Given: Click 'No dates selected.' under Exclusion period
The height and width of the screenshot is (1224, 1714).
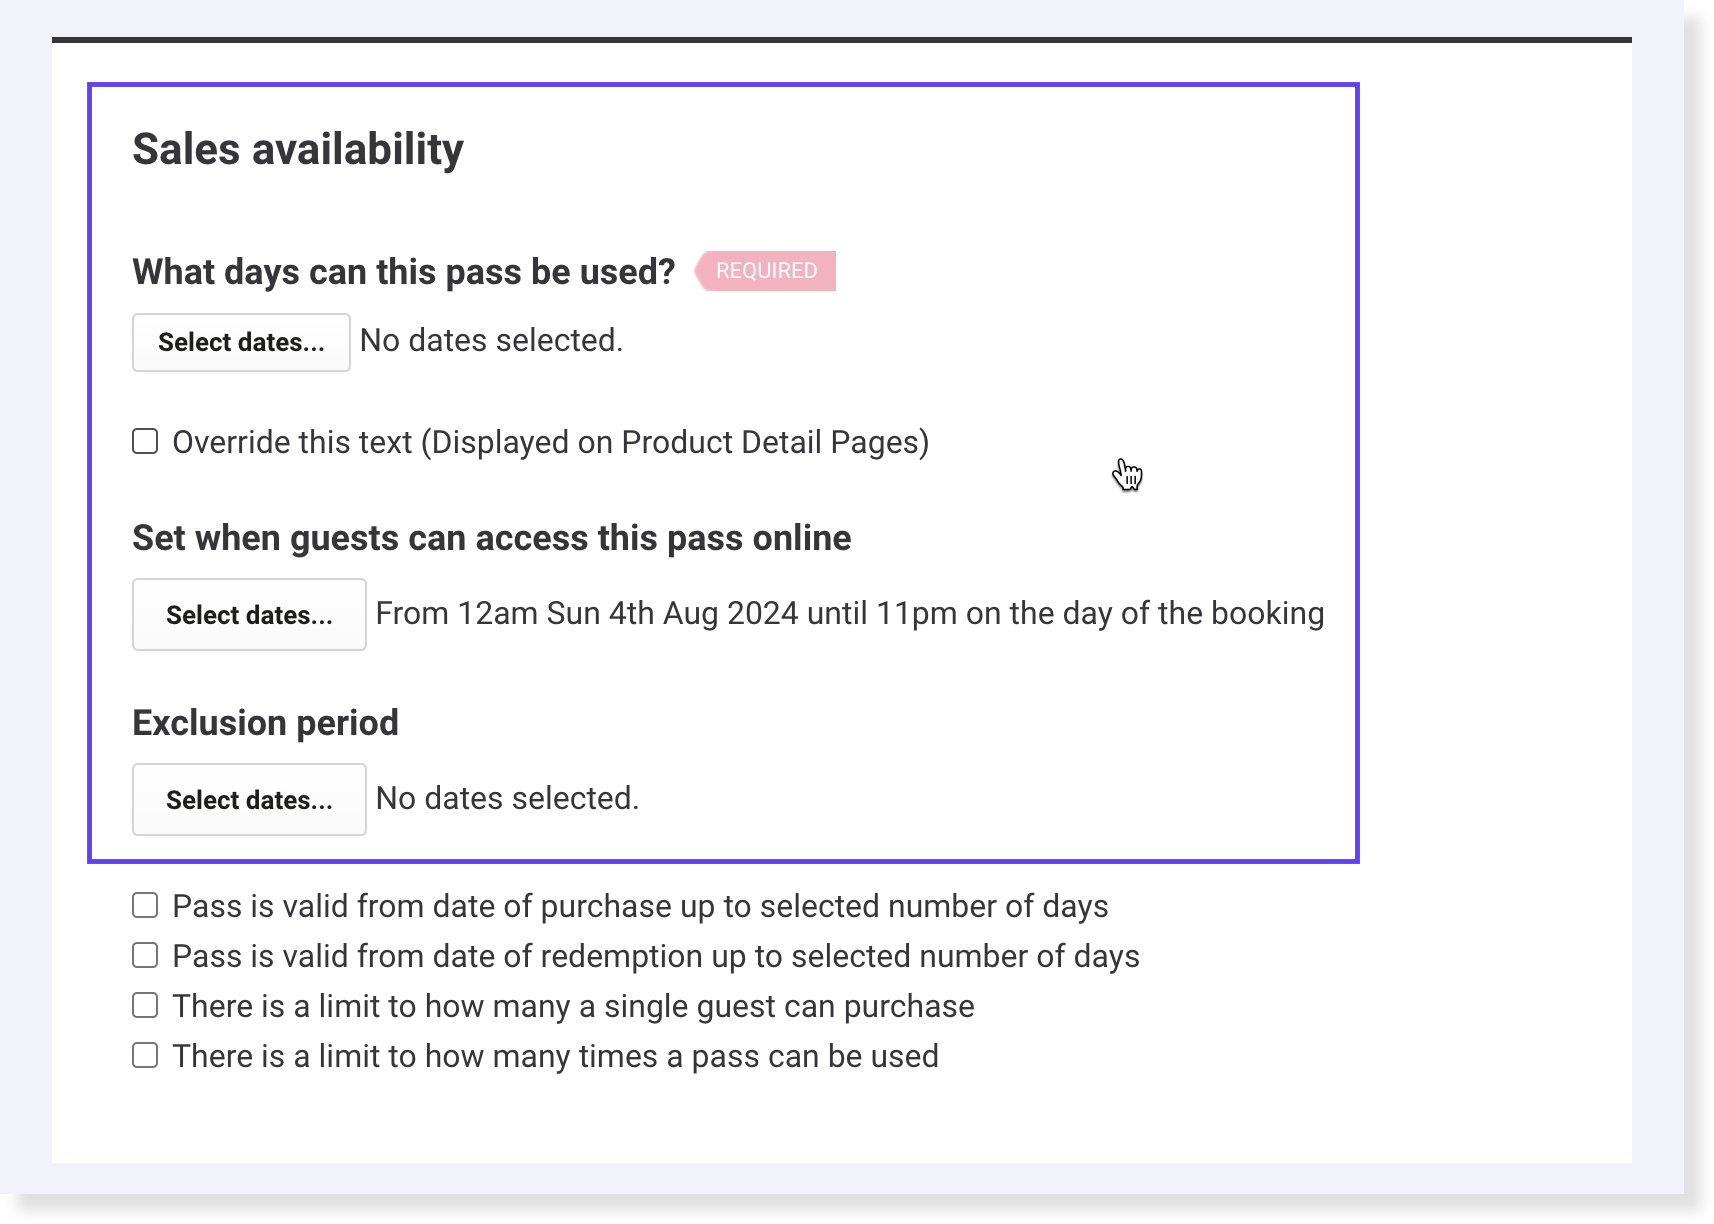Looking at the screenshot, I should tap(507, 799).
